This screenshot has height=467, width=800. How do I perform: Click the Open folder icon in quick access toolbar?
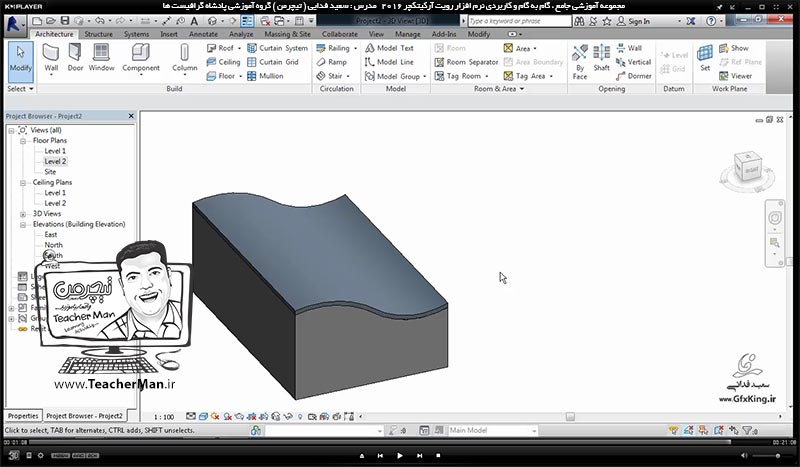(51, 21)
